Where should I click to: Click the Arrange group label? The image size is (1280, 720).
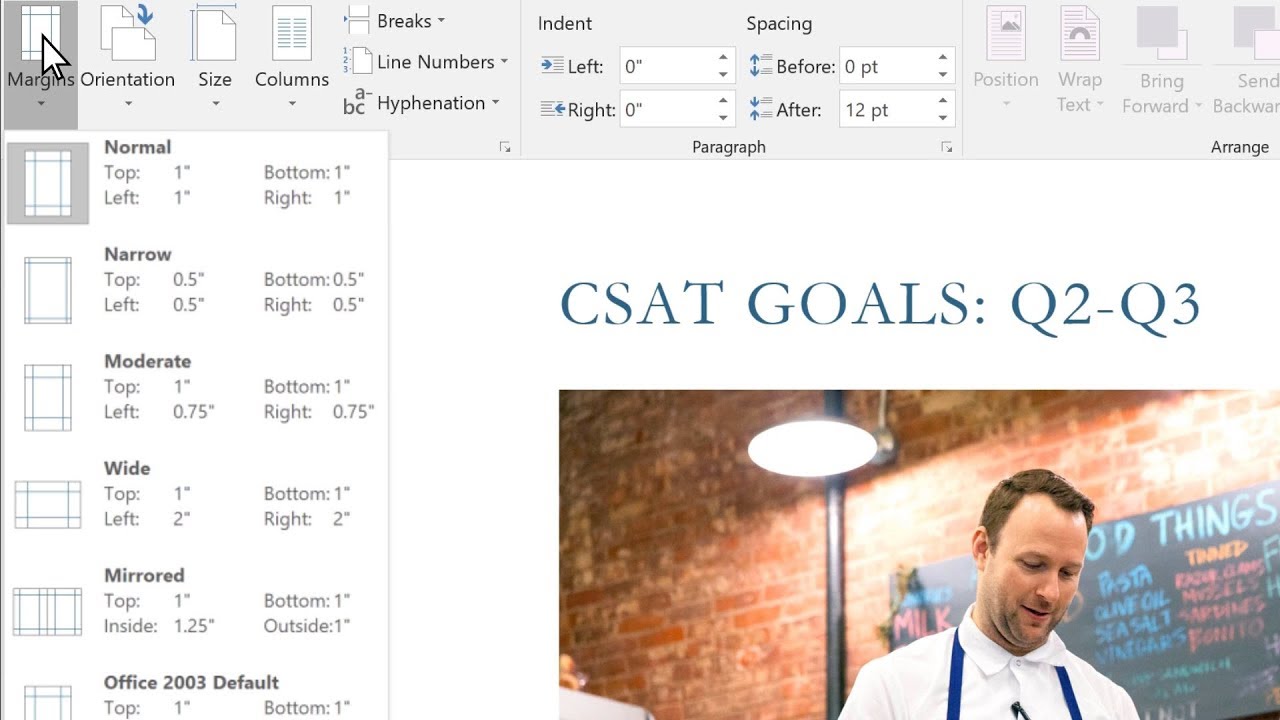click(x=1239, y=147)
